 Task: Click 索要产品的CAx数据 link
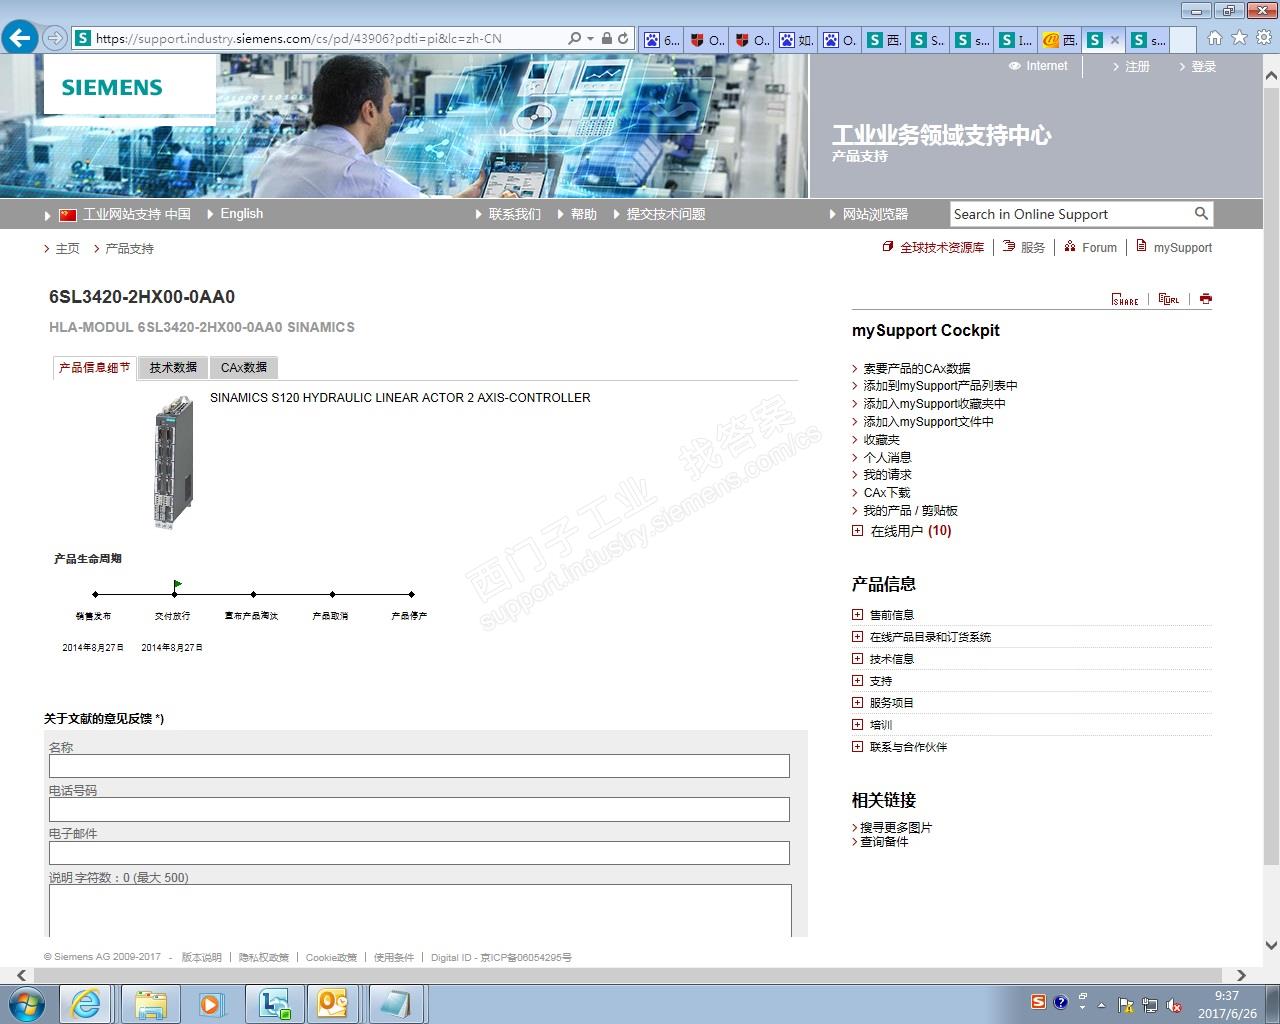click(917, 369)
